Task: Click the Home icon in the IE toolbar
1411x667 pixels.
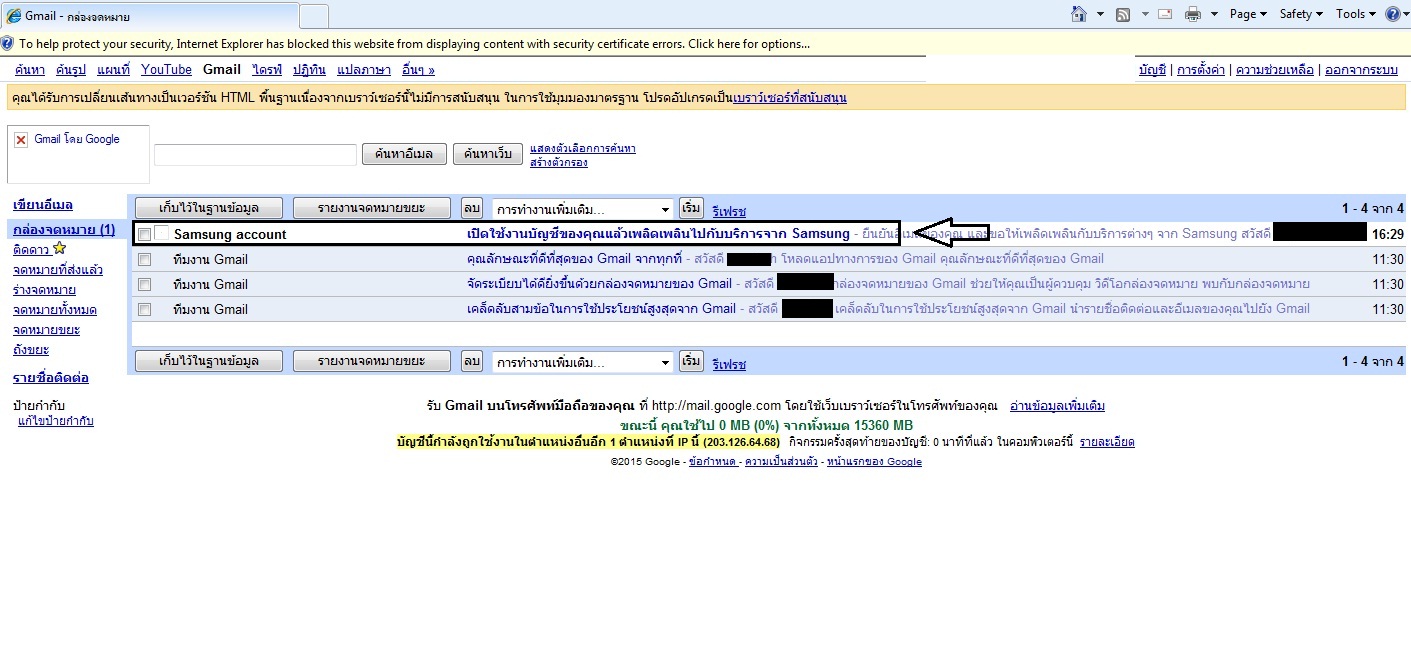Action: click(1079, 14)
